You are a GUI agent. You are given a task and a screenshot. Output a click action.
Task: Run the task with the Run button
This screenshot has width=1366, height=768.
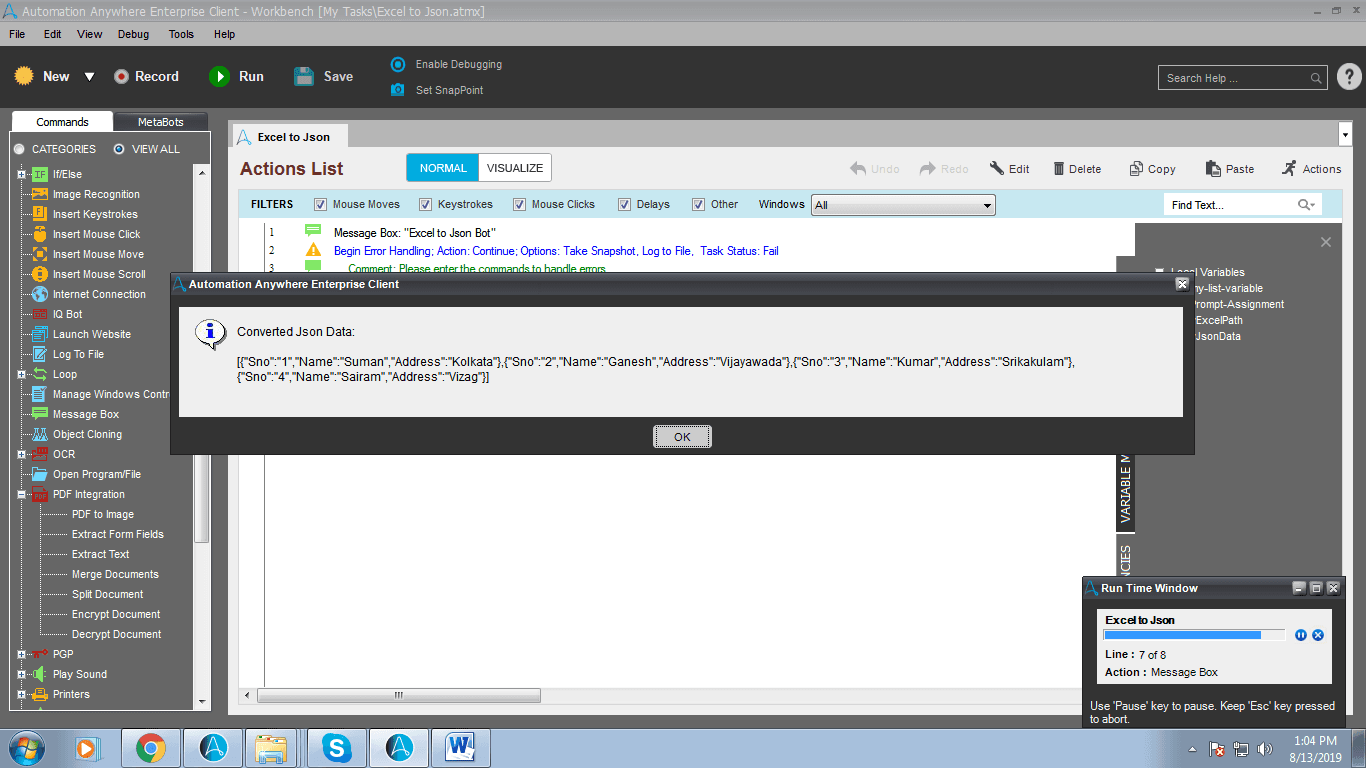pos(237,76)
